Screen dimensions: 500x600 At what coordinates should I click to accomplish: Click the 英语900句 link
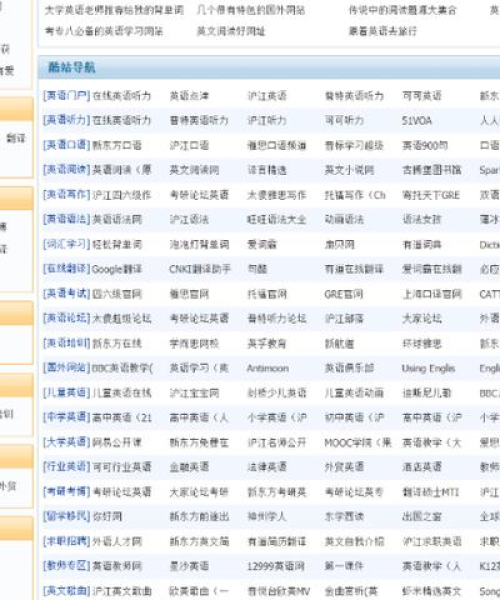tap(425, 146)
